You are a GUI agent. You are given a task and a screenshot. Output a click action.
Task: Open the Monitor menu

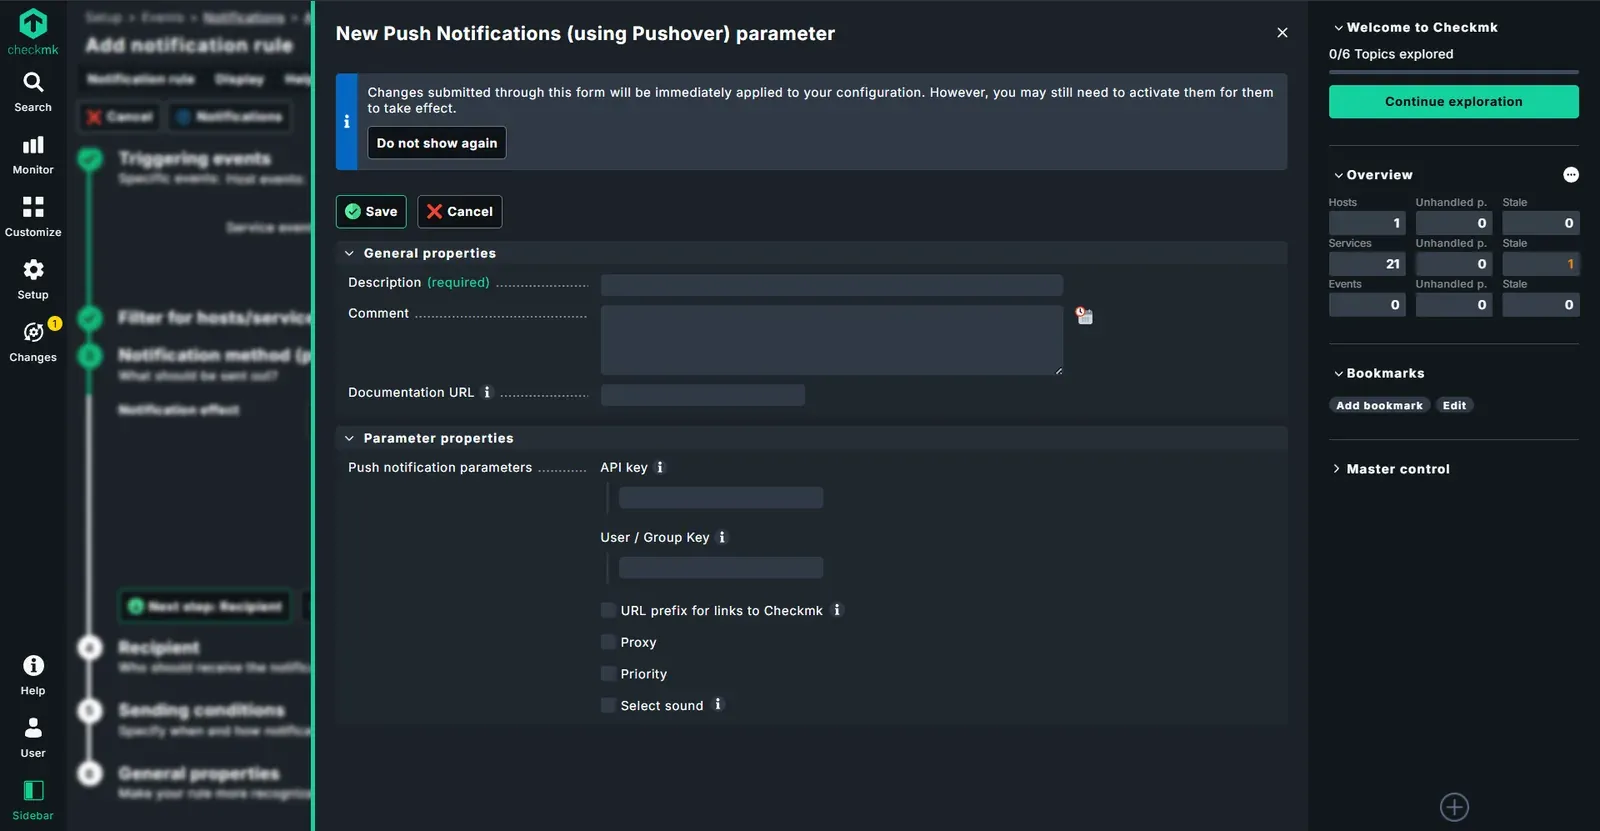tap(33, 155)
